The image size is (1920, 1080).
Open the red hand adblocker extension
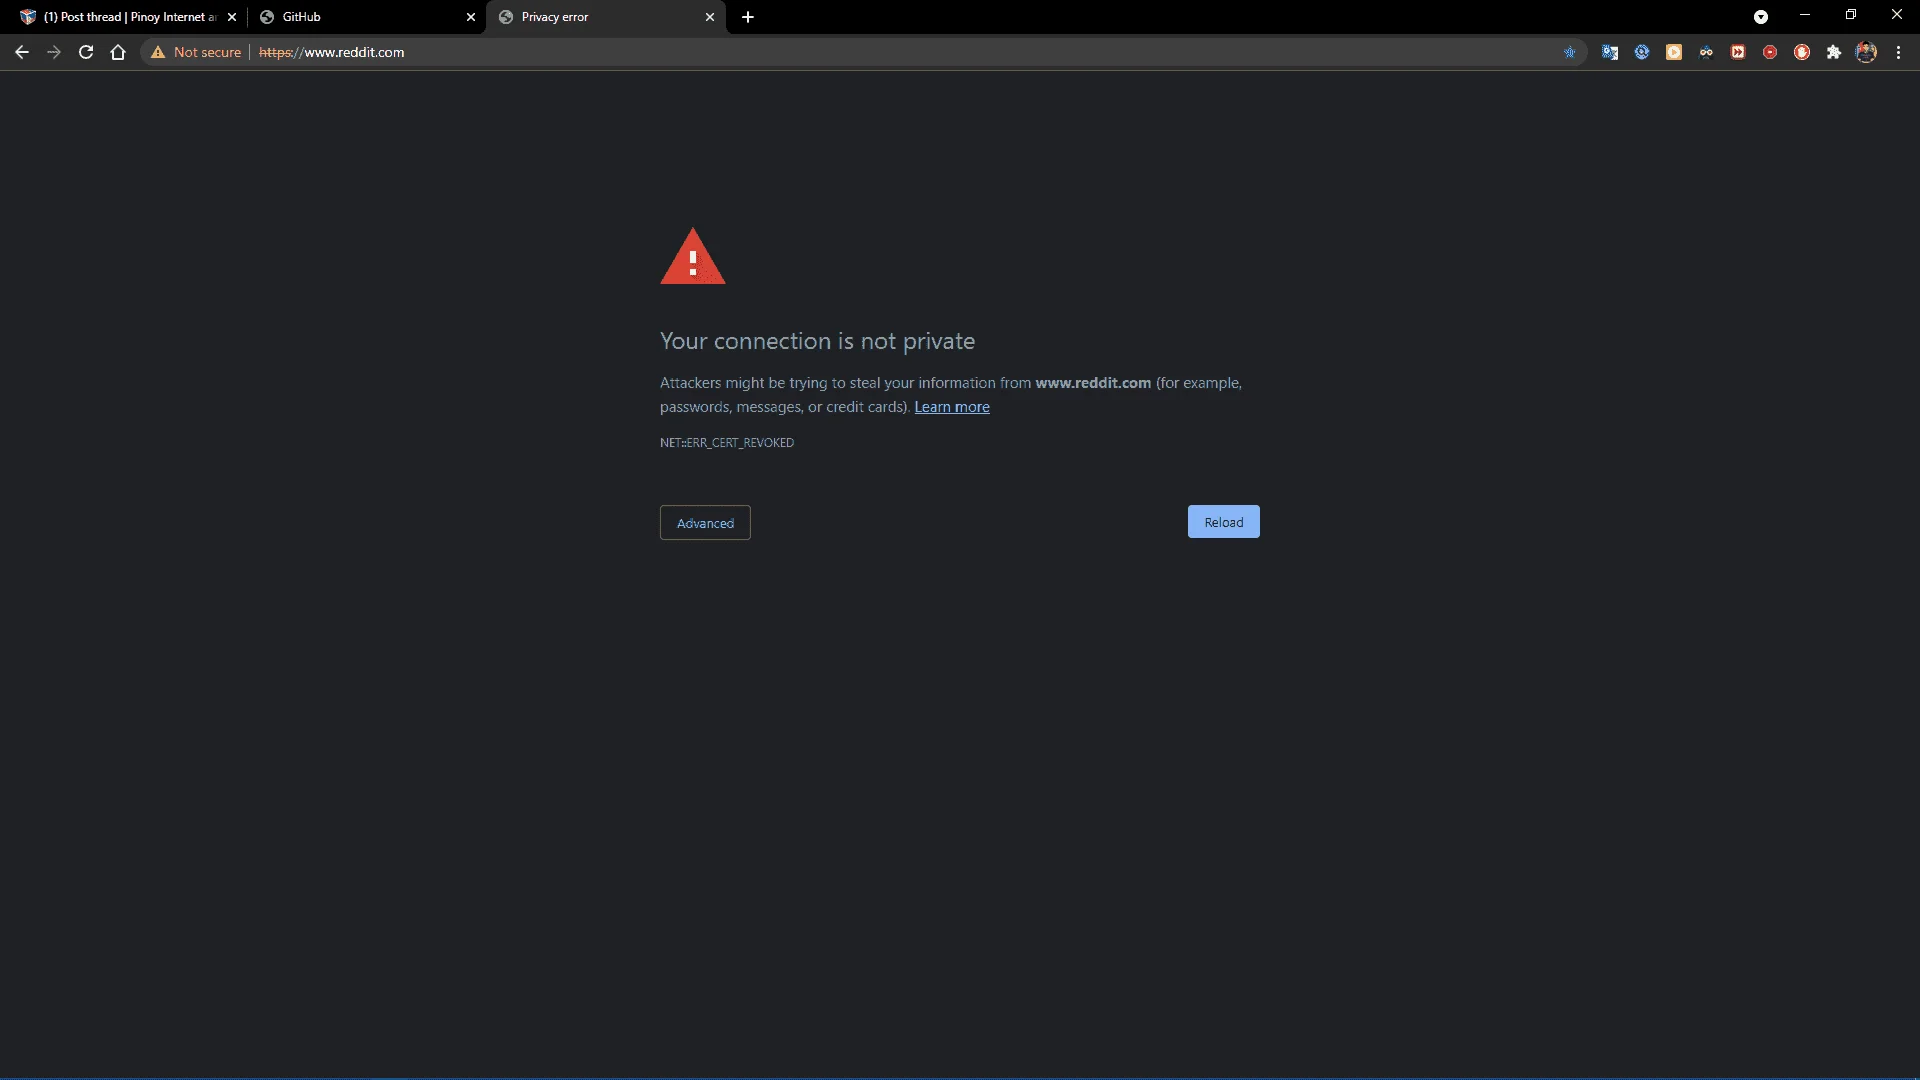pos(1802,52)
